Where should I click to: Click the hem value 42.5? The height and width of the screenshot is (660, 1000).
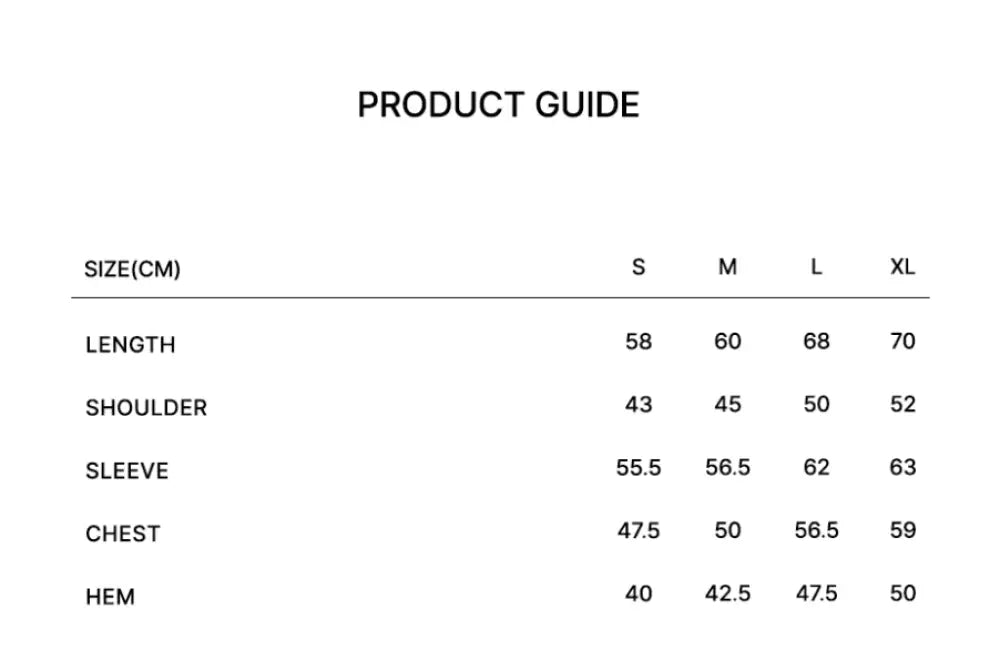(728, 594)
